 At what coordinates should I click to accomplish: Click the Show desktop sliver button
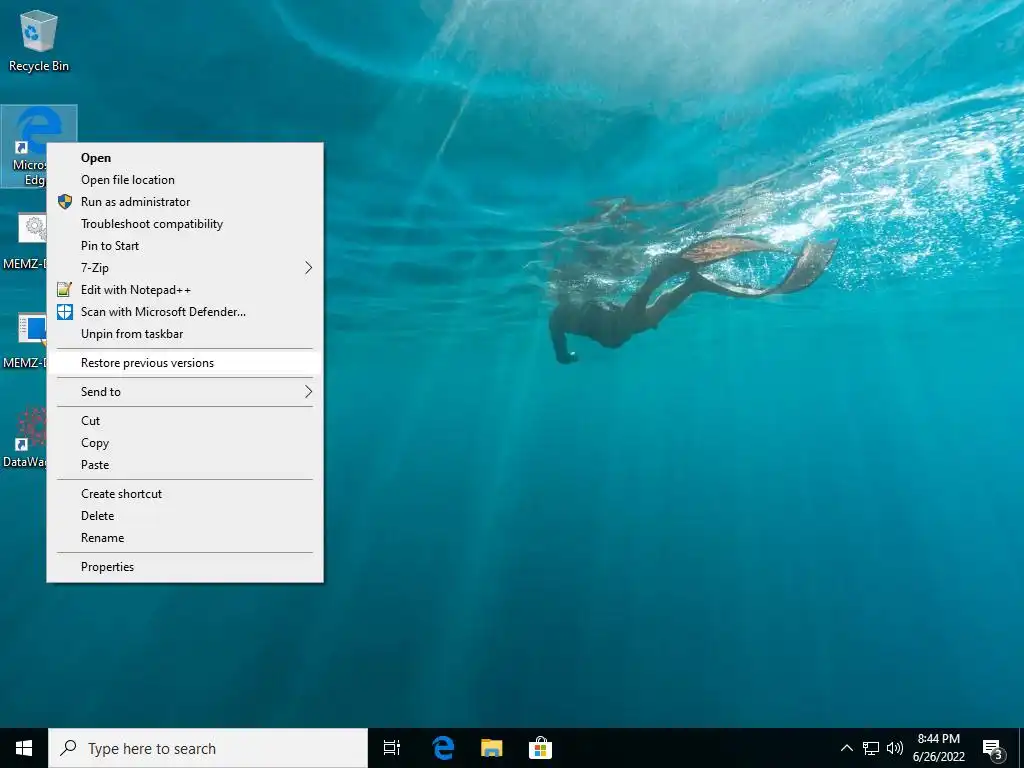[x=1021, y=748]
